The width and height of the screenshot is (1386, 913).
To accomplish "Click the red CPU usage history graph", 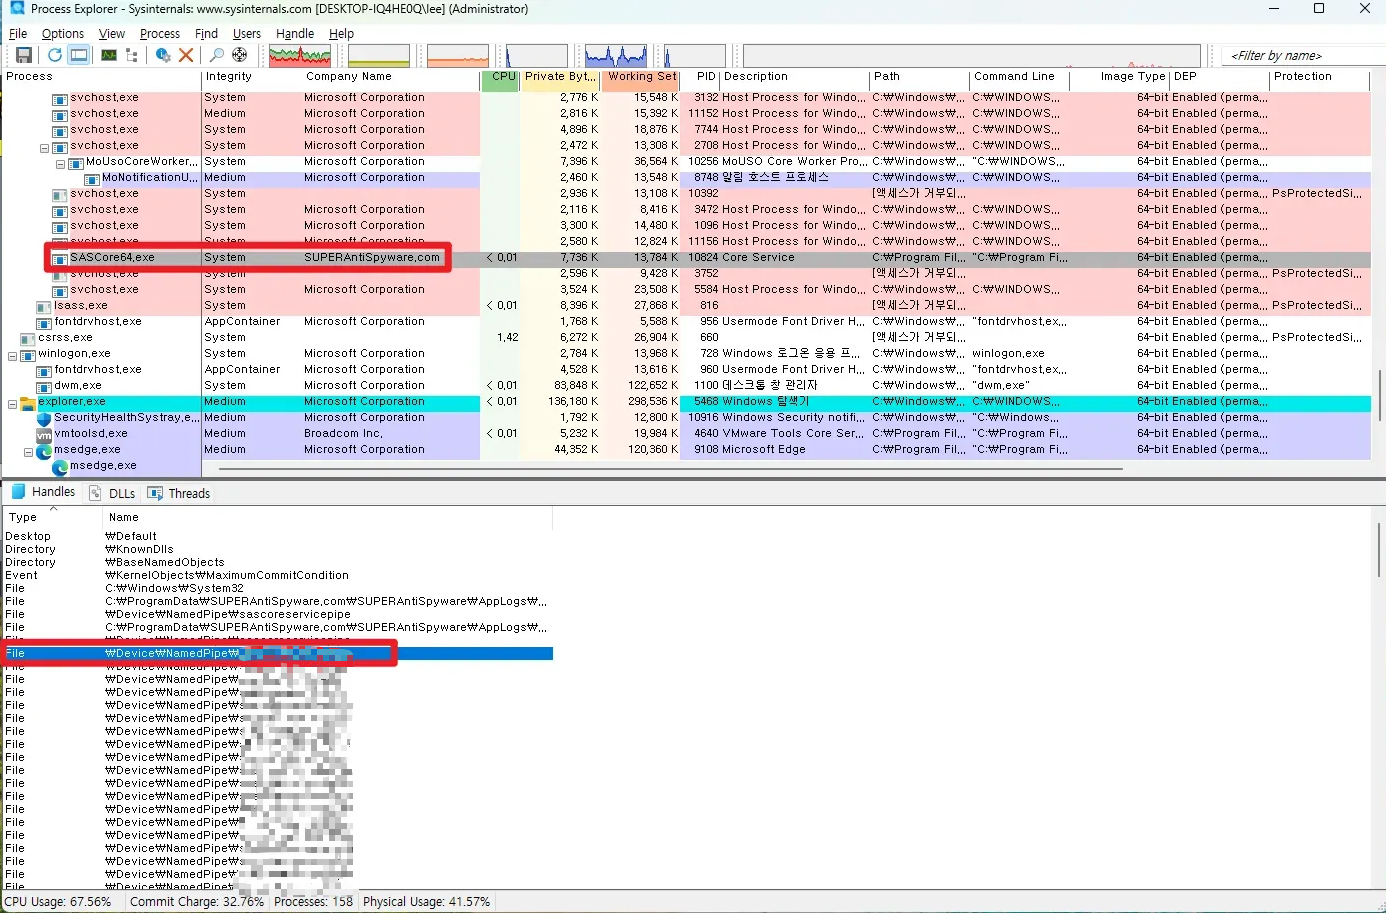I will pyautogui.click(x=300, y=55).
